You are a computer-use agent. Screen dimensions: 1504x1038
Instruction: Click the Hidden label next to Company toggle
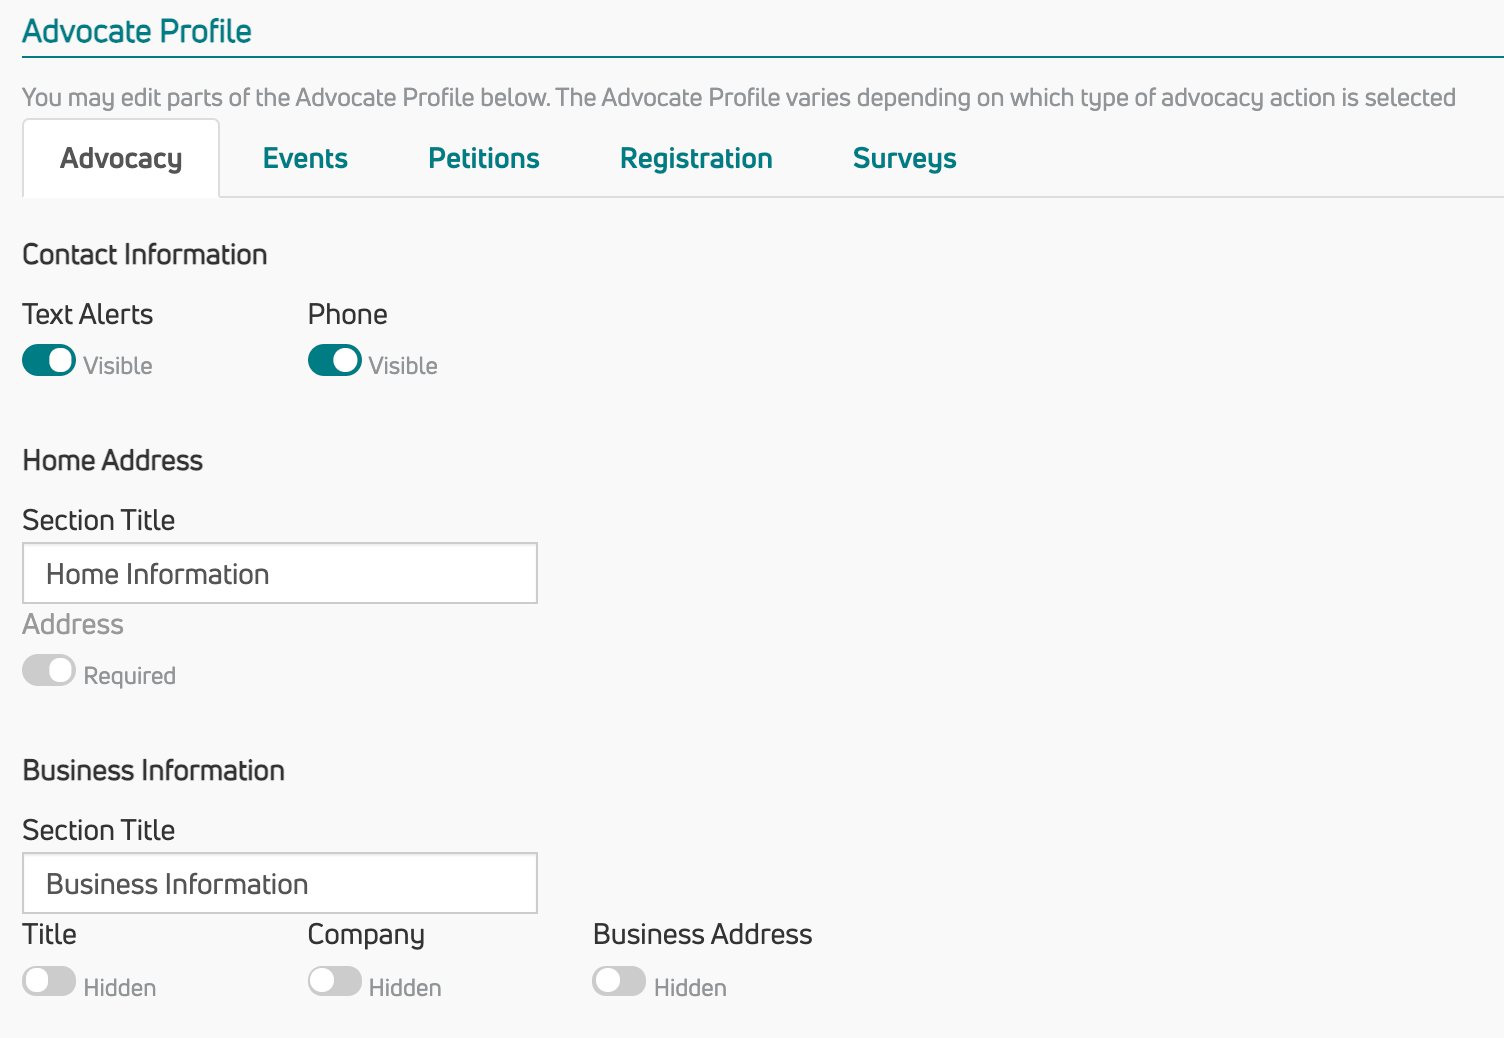pos(405,988)
